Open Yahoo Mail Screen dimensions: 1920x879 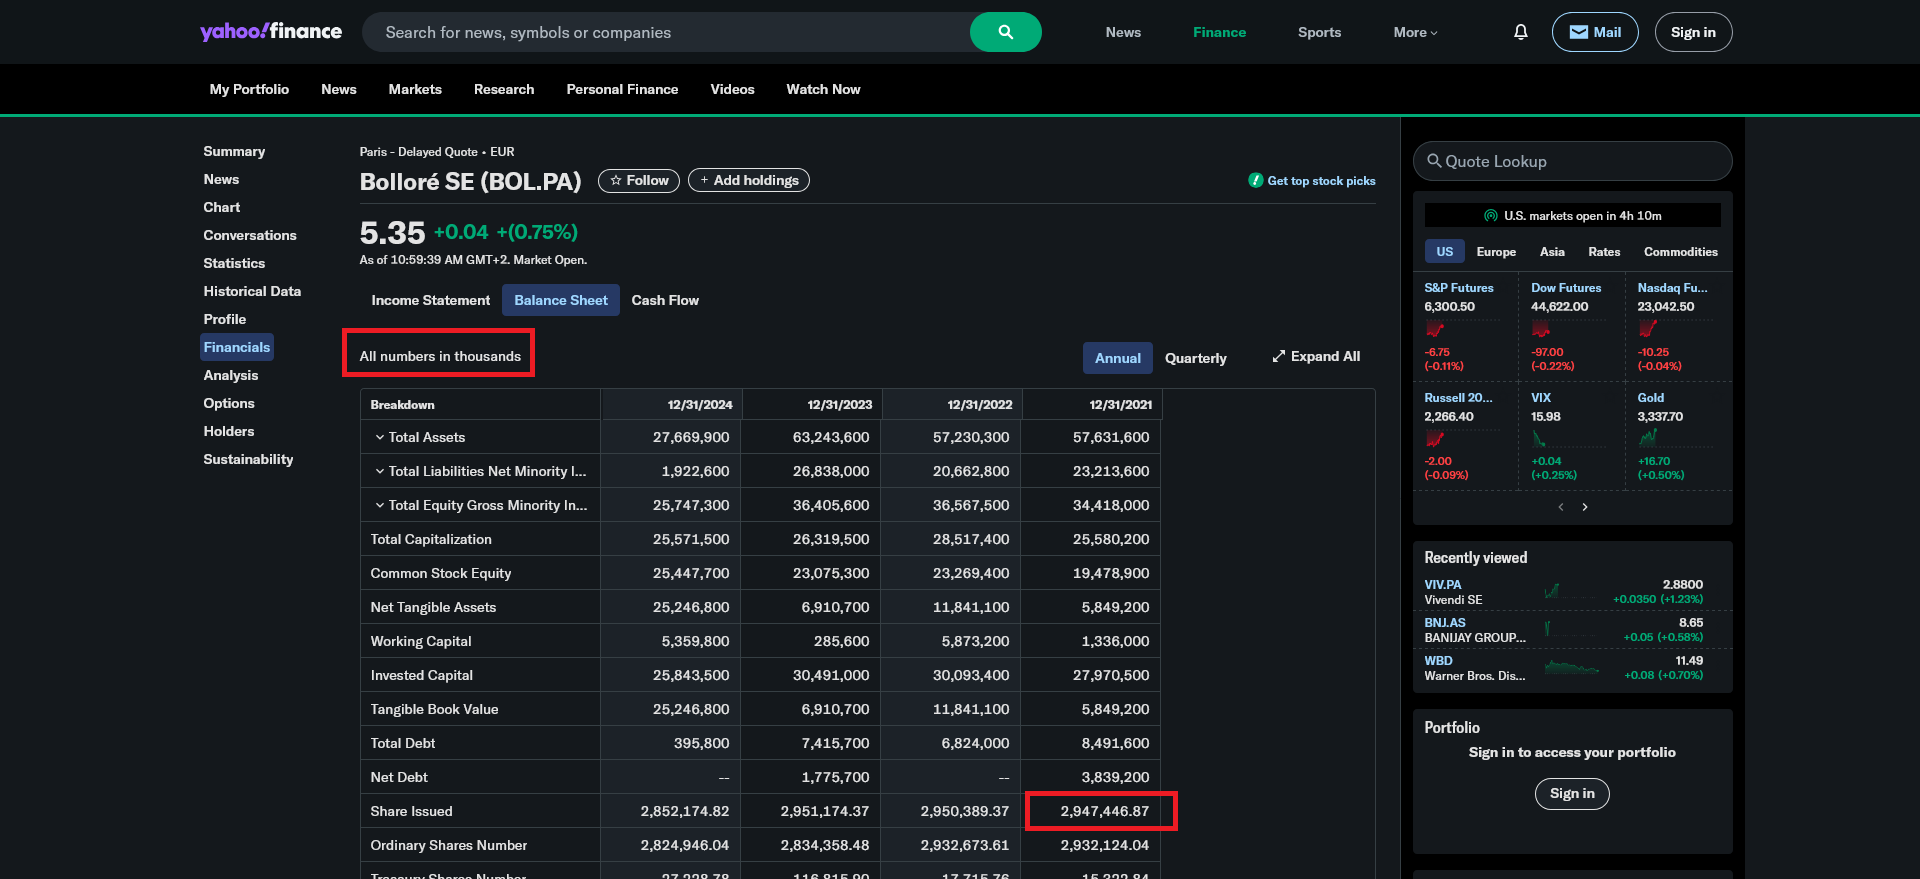(x=1595, y=32)
